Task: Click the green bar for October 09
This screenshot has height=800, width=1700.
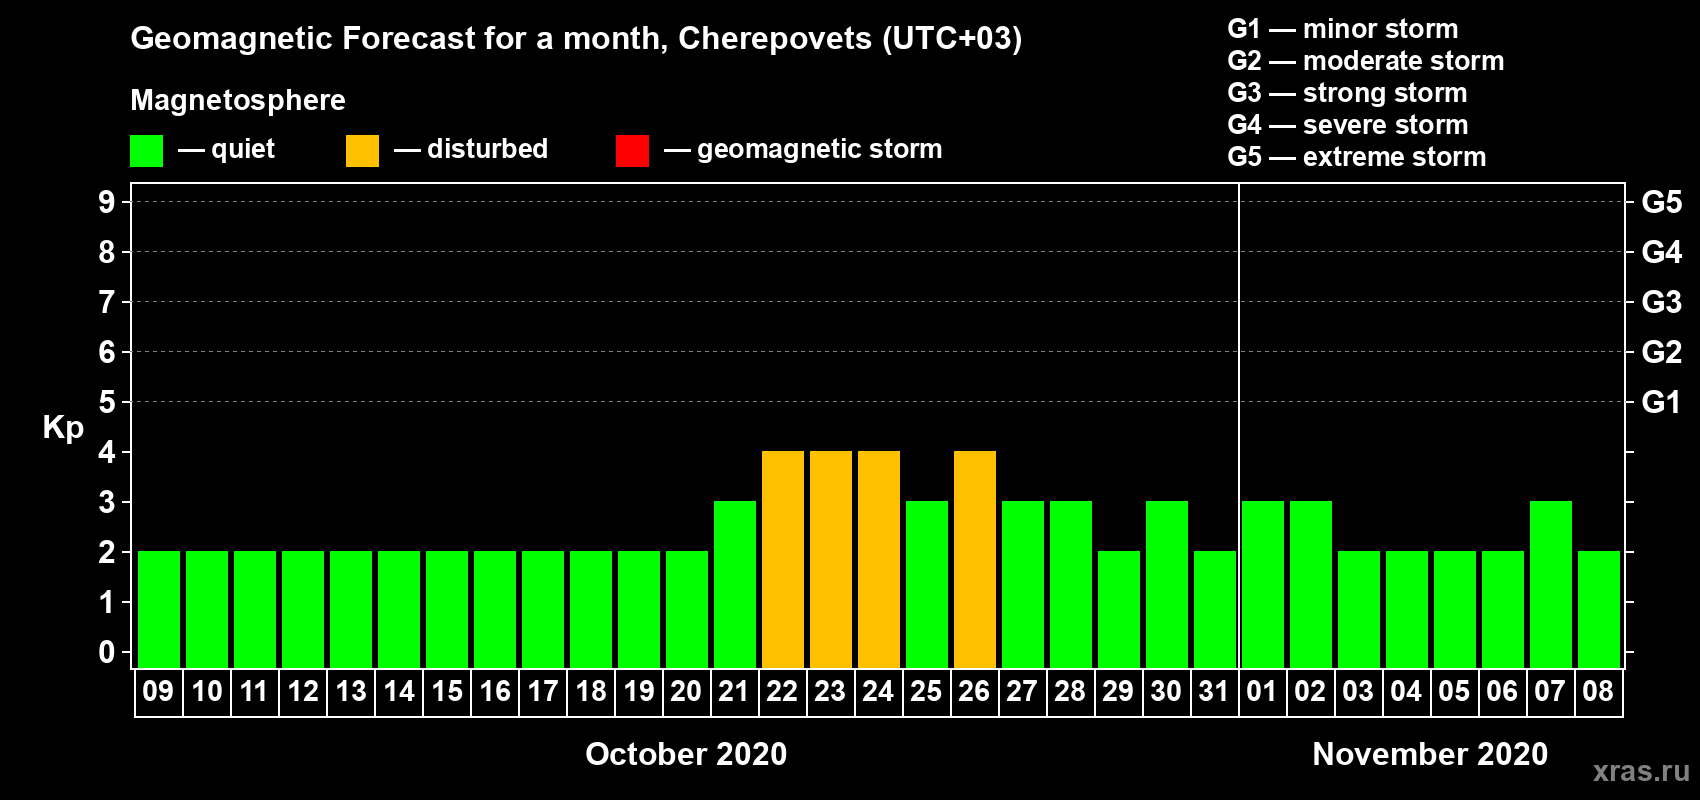Action: pyautogui.click(x=159, y=609)
